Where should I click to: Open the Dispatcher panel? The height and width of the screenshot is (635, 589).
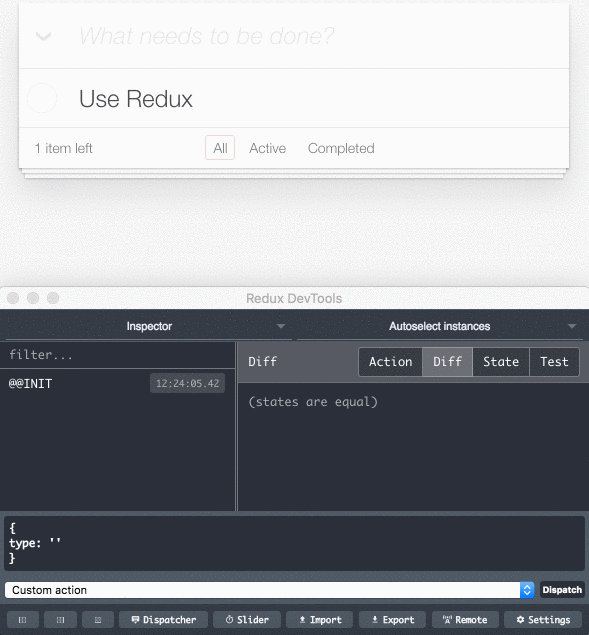coord(163,620)
